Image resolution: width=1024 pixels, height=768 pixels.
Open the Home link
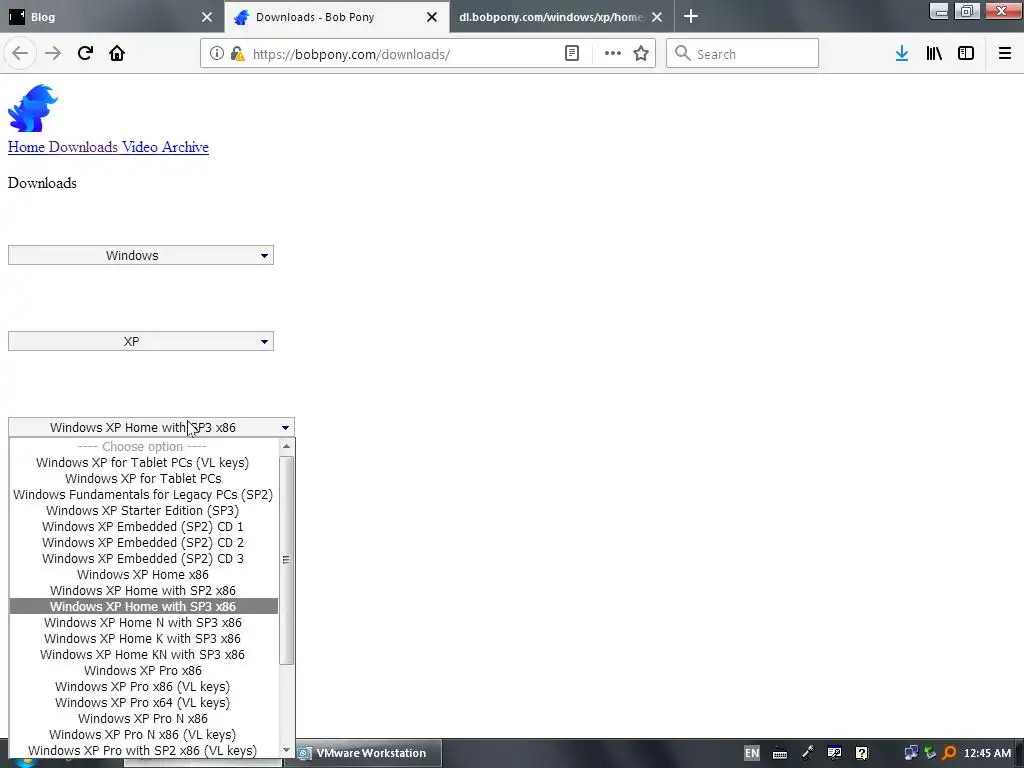point(26,147)
